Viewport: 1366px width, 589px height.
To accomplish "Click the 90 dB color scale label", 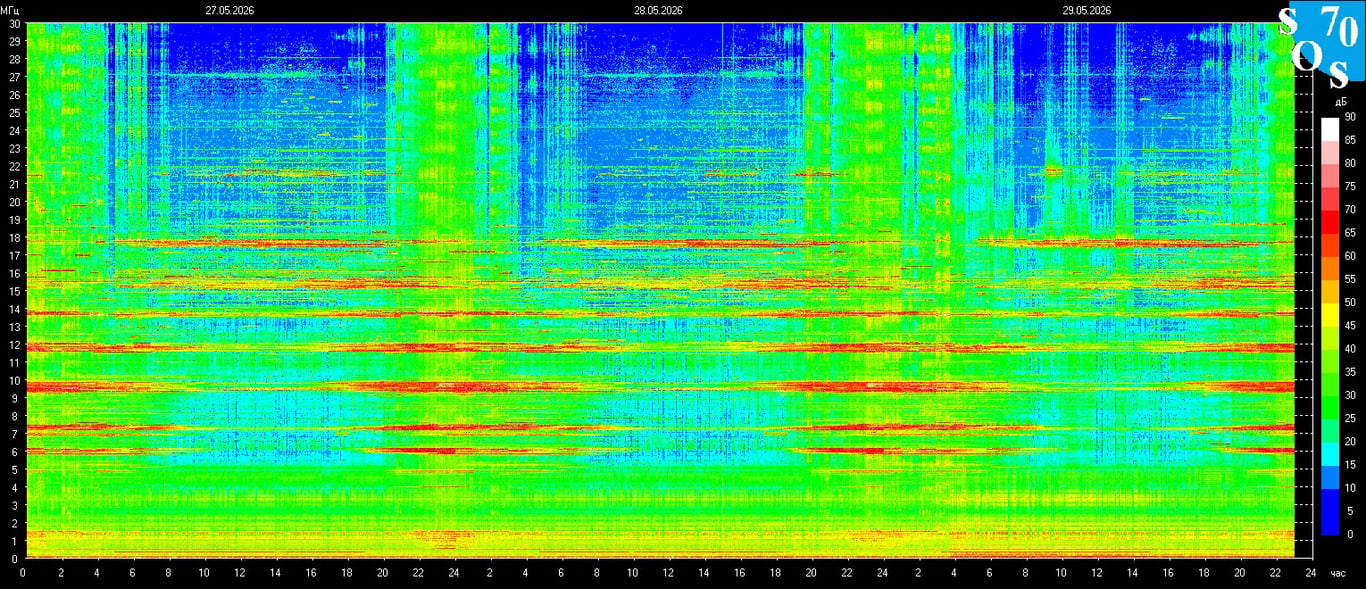I will (1349, 117).
